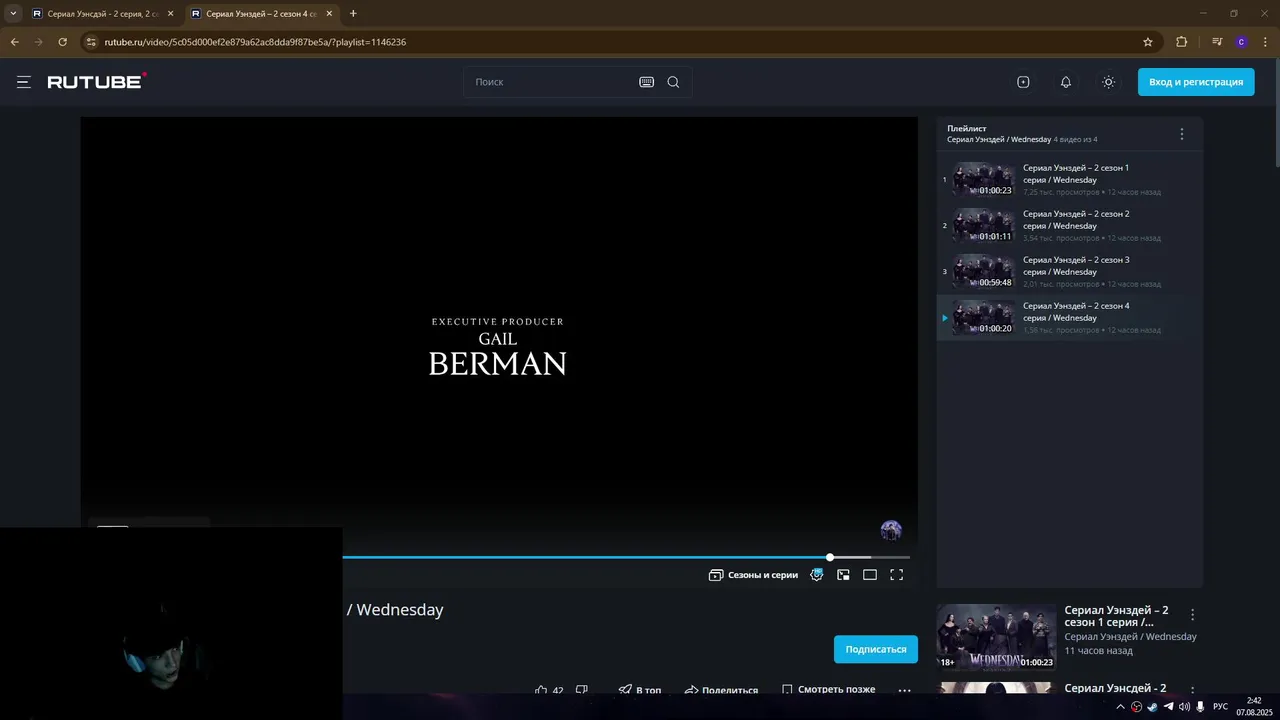Open recommended 2 сезон 1 серия thumbnail
Screen dimensions: 1280x720
click(x=996, y=636)
